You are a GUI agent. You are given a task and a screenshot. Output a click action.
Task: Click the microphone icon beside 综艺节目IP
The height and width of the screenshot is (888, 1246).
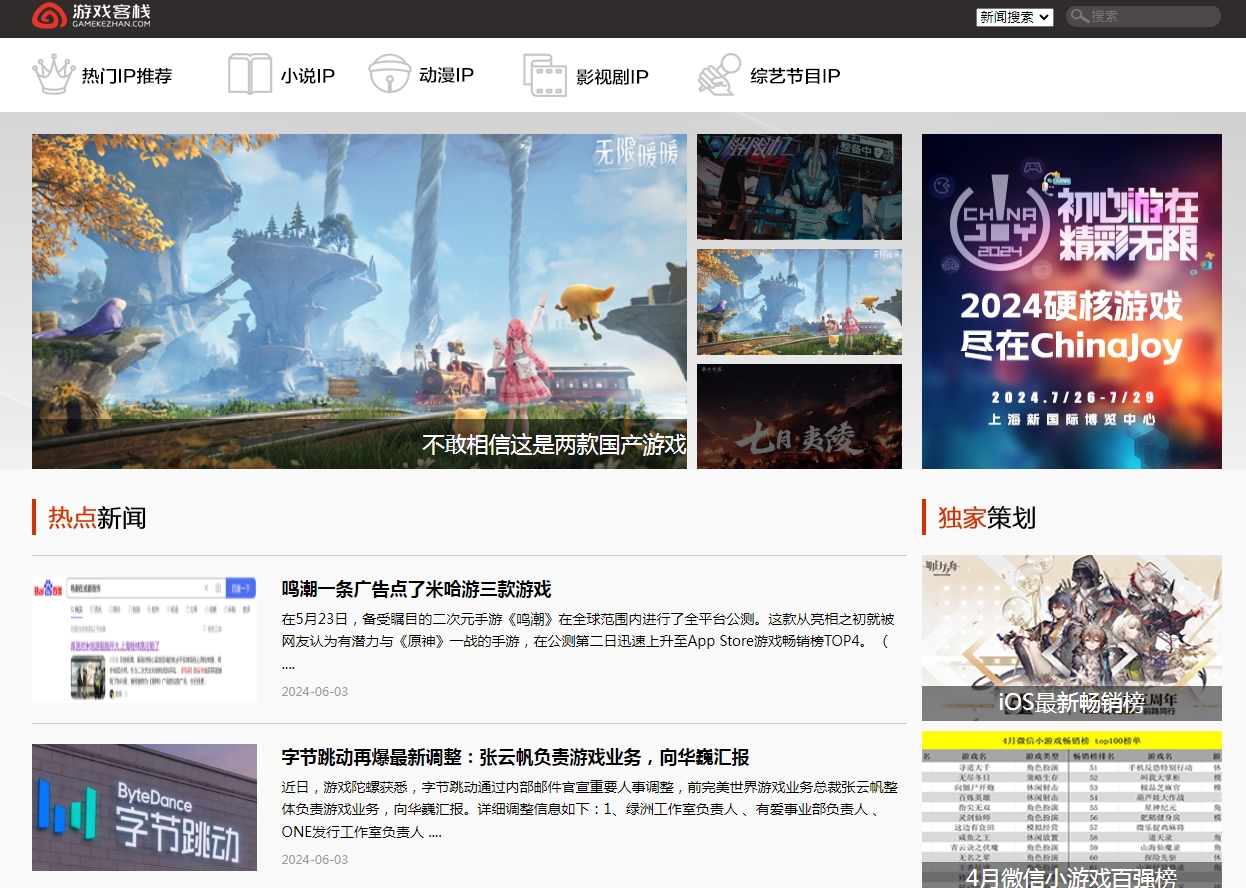click(x=719, y=75)
